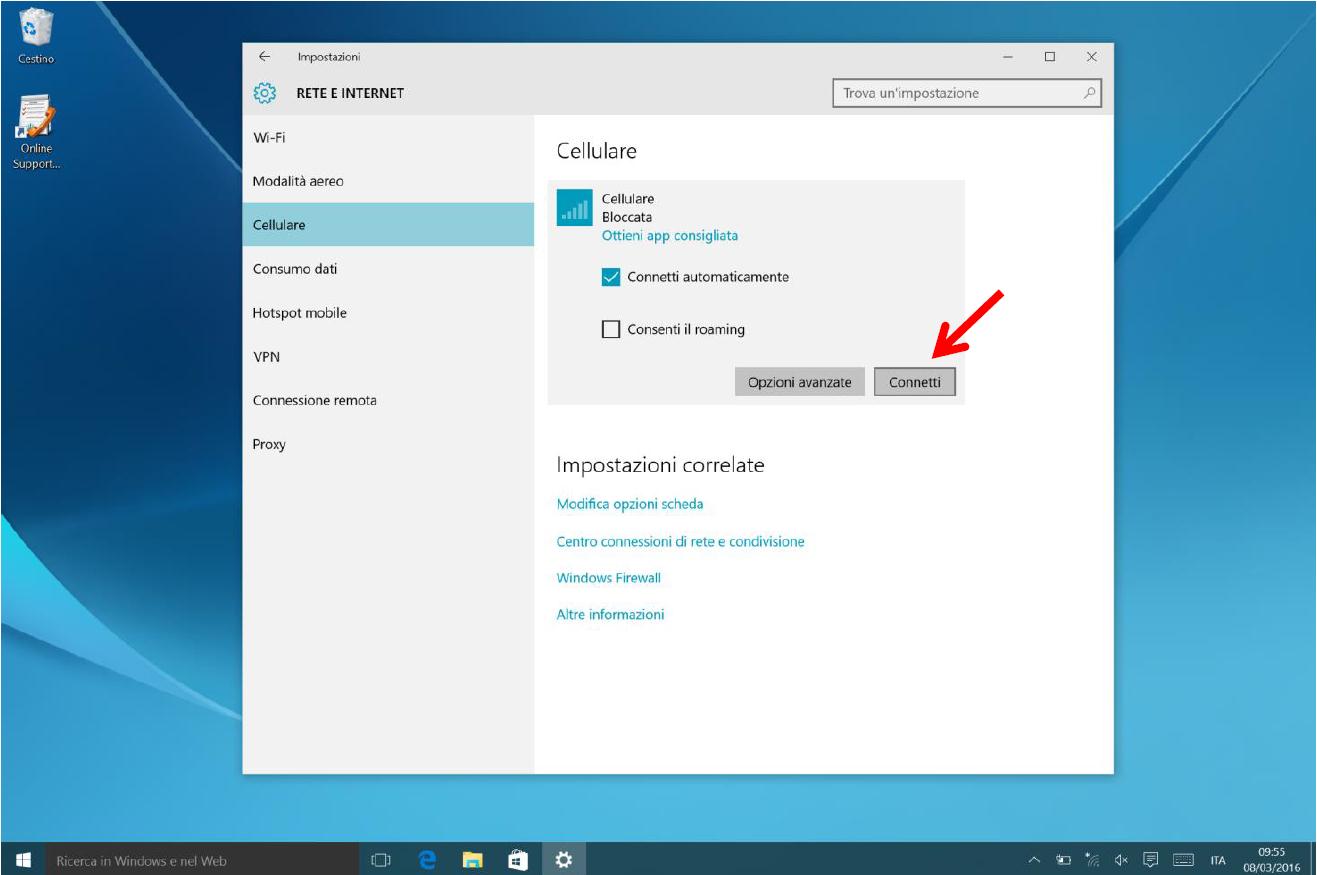Click the settings gear icon beside RETE E INTERNET
The image size is (1317, 875).
(x=264, y=93)
